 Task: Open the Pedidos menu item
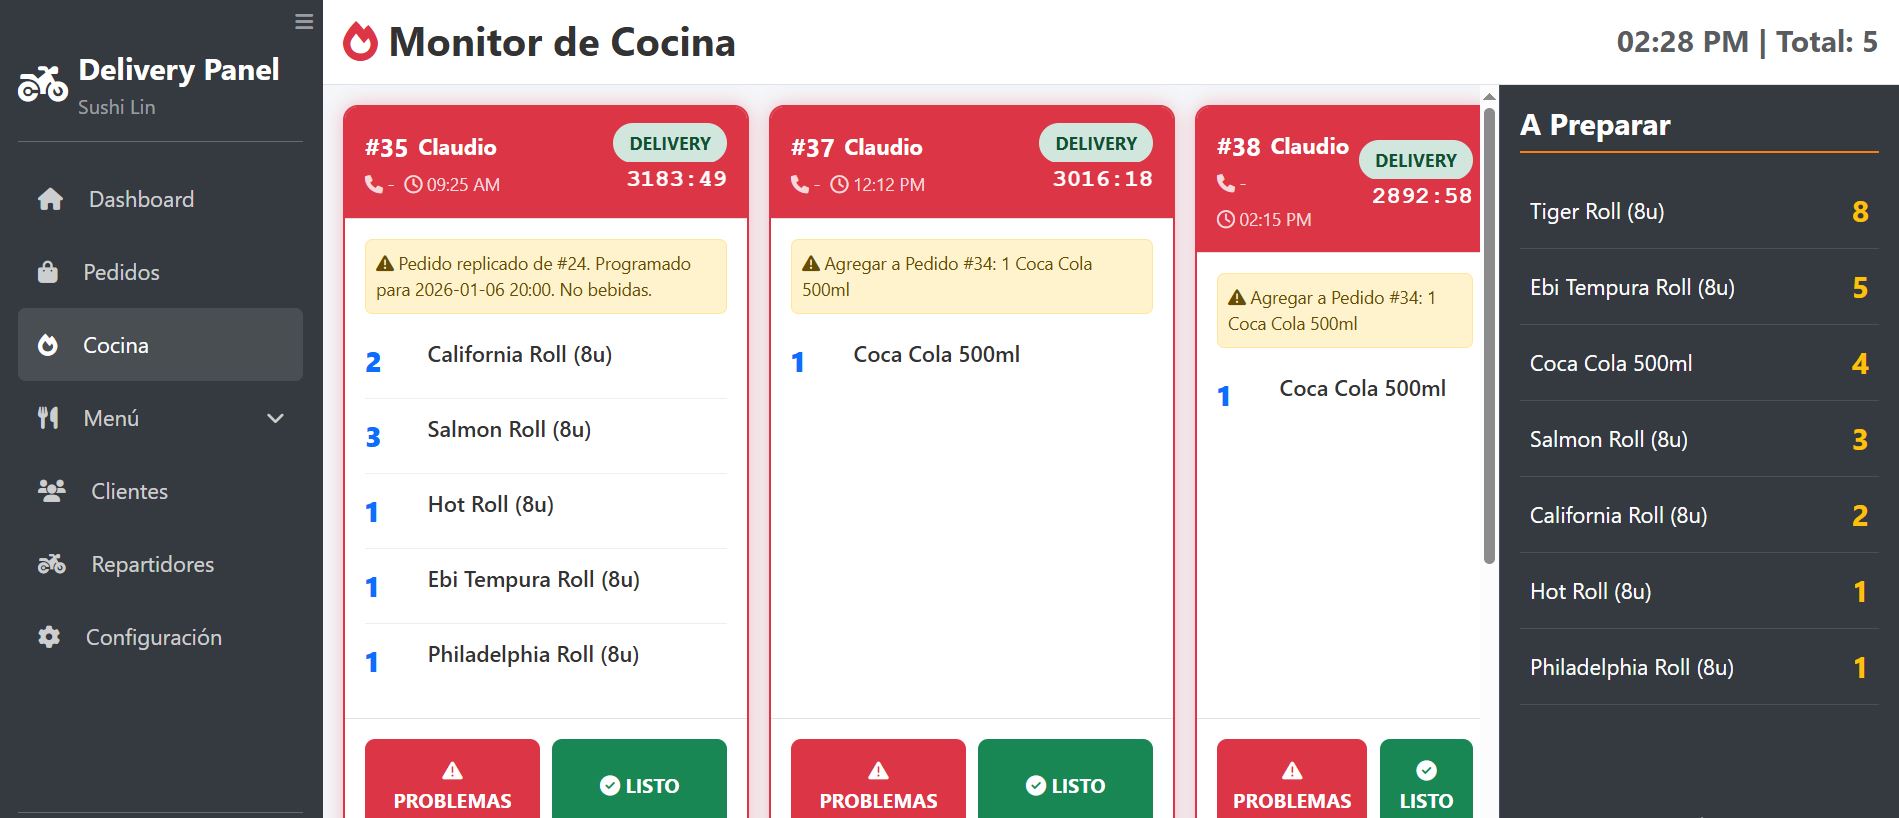[121, 272]
